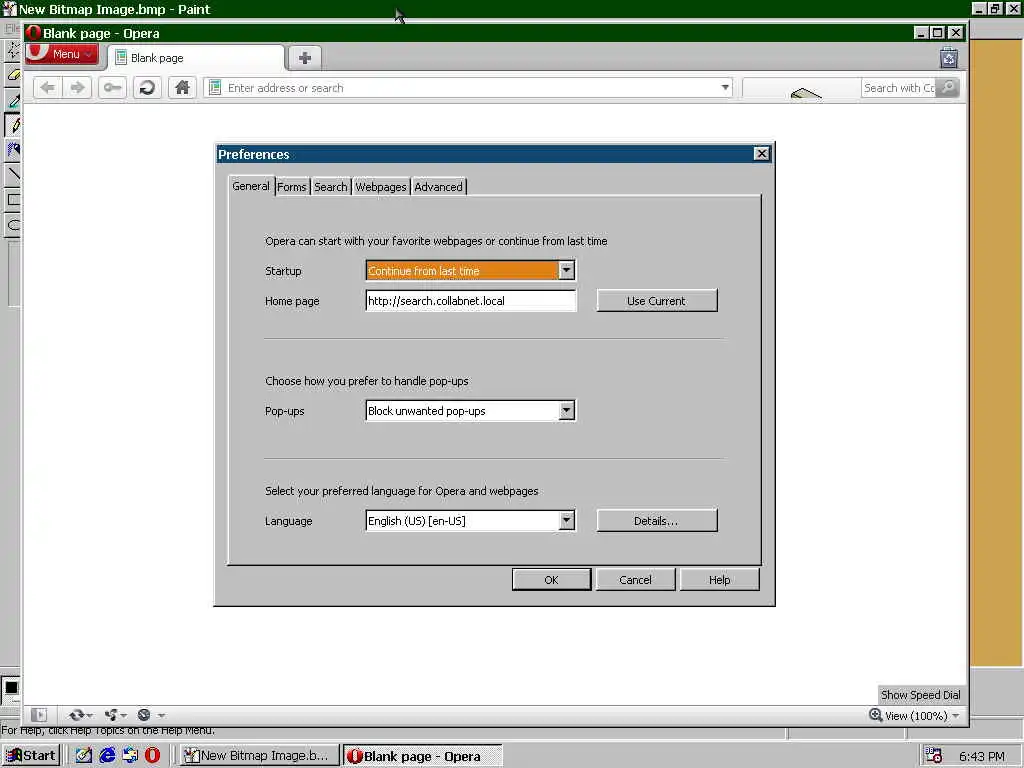Image resolution: width=1024 pixels, height=768 pixels.
Task: Open the Start menu
Action: tap(31, 756)
